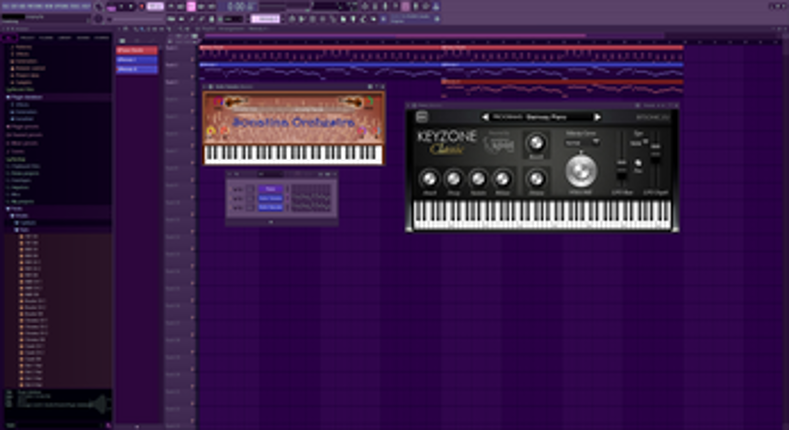The width and height of the screenshot is (789, 430).
Task: Expand the Scores folder in browser
Action: 16,151
